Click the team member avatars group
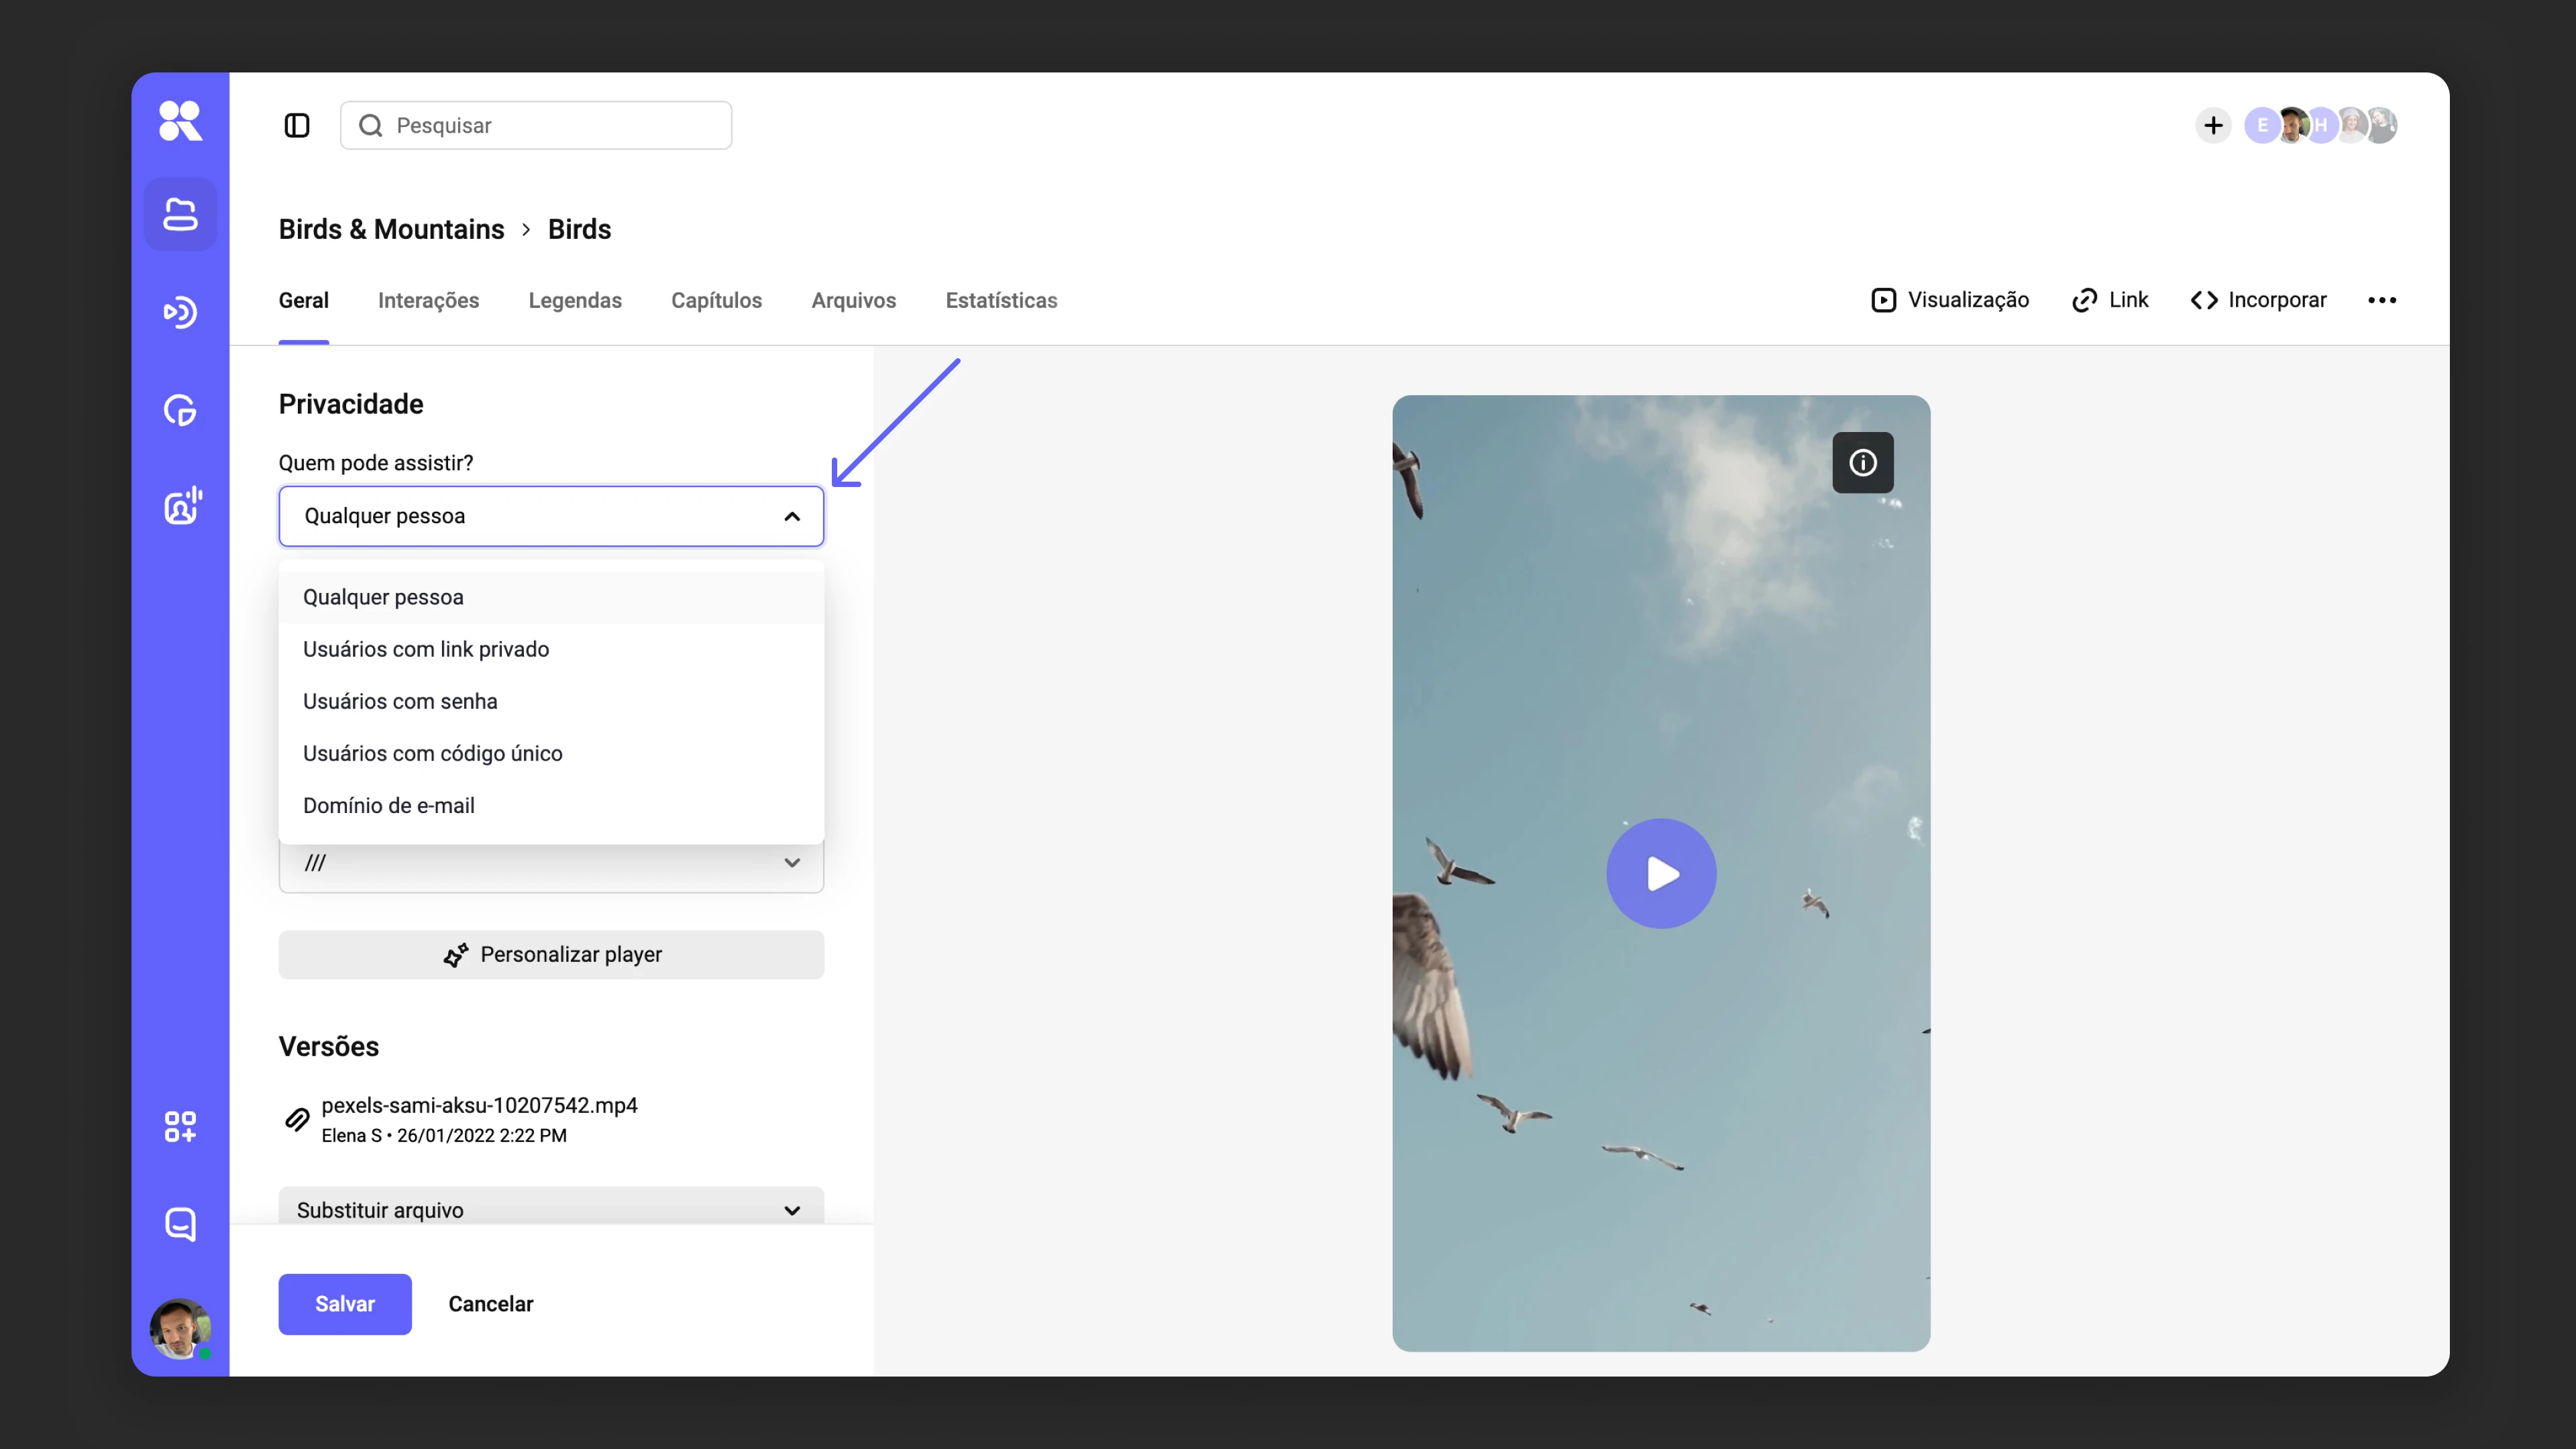Screen dimensions: 2576x1449 click(2321, 125)
